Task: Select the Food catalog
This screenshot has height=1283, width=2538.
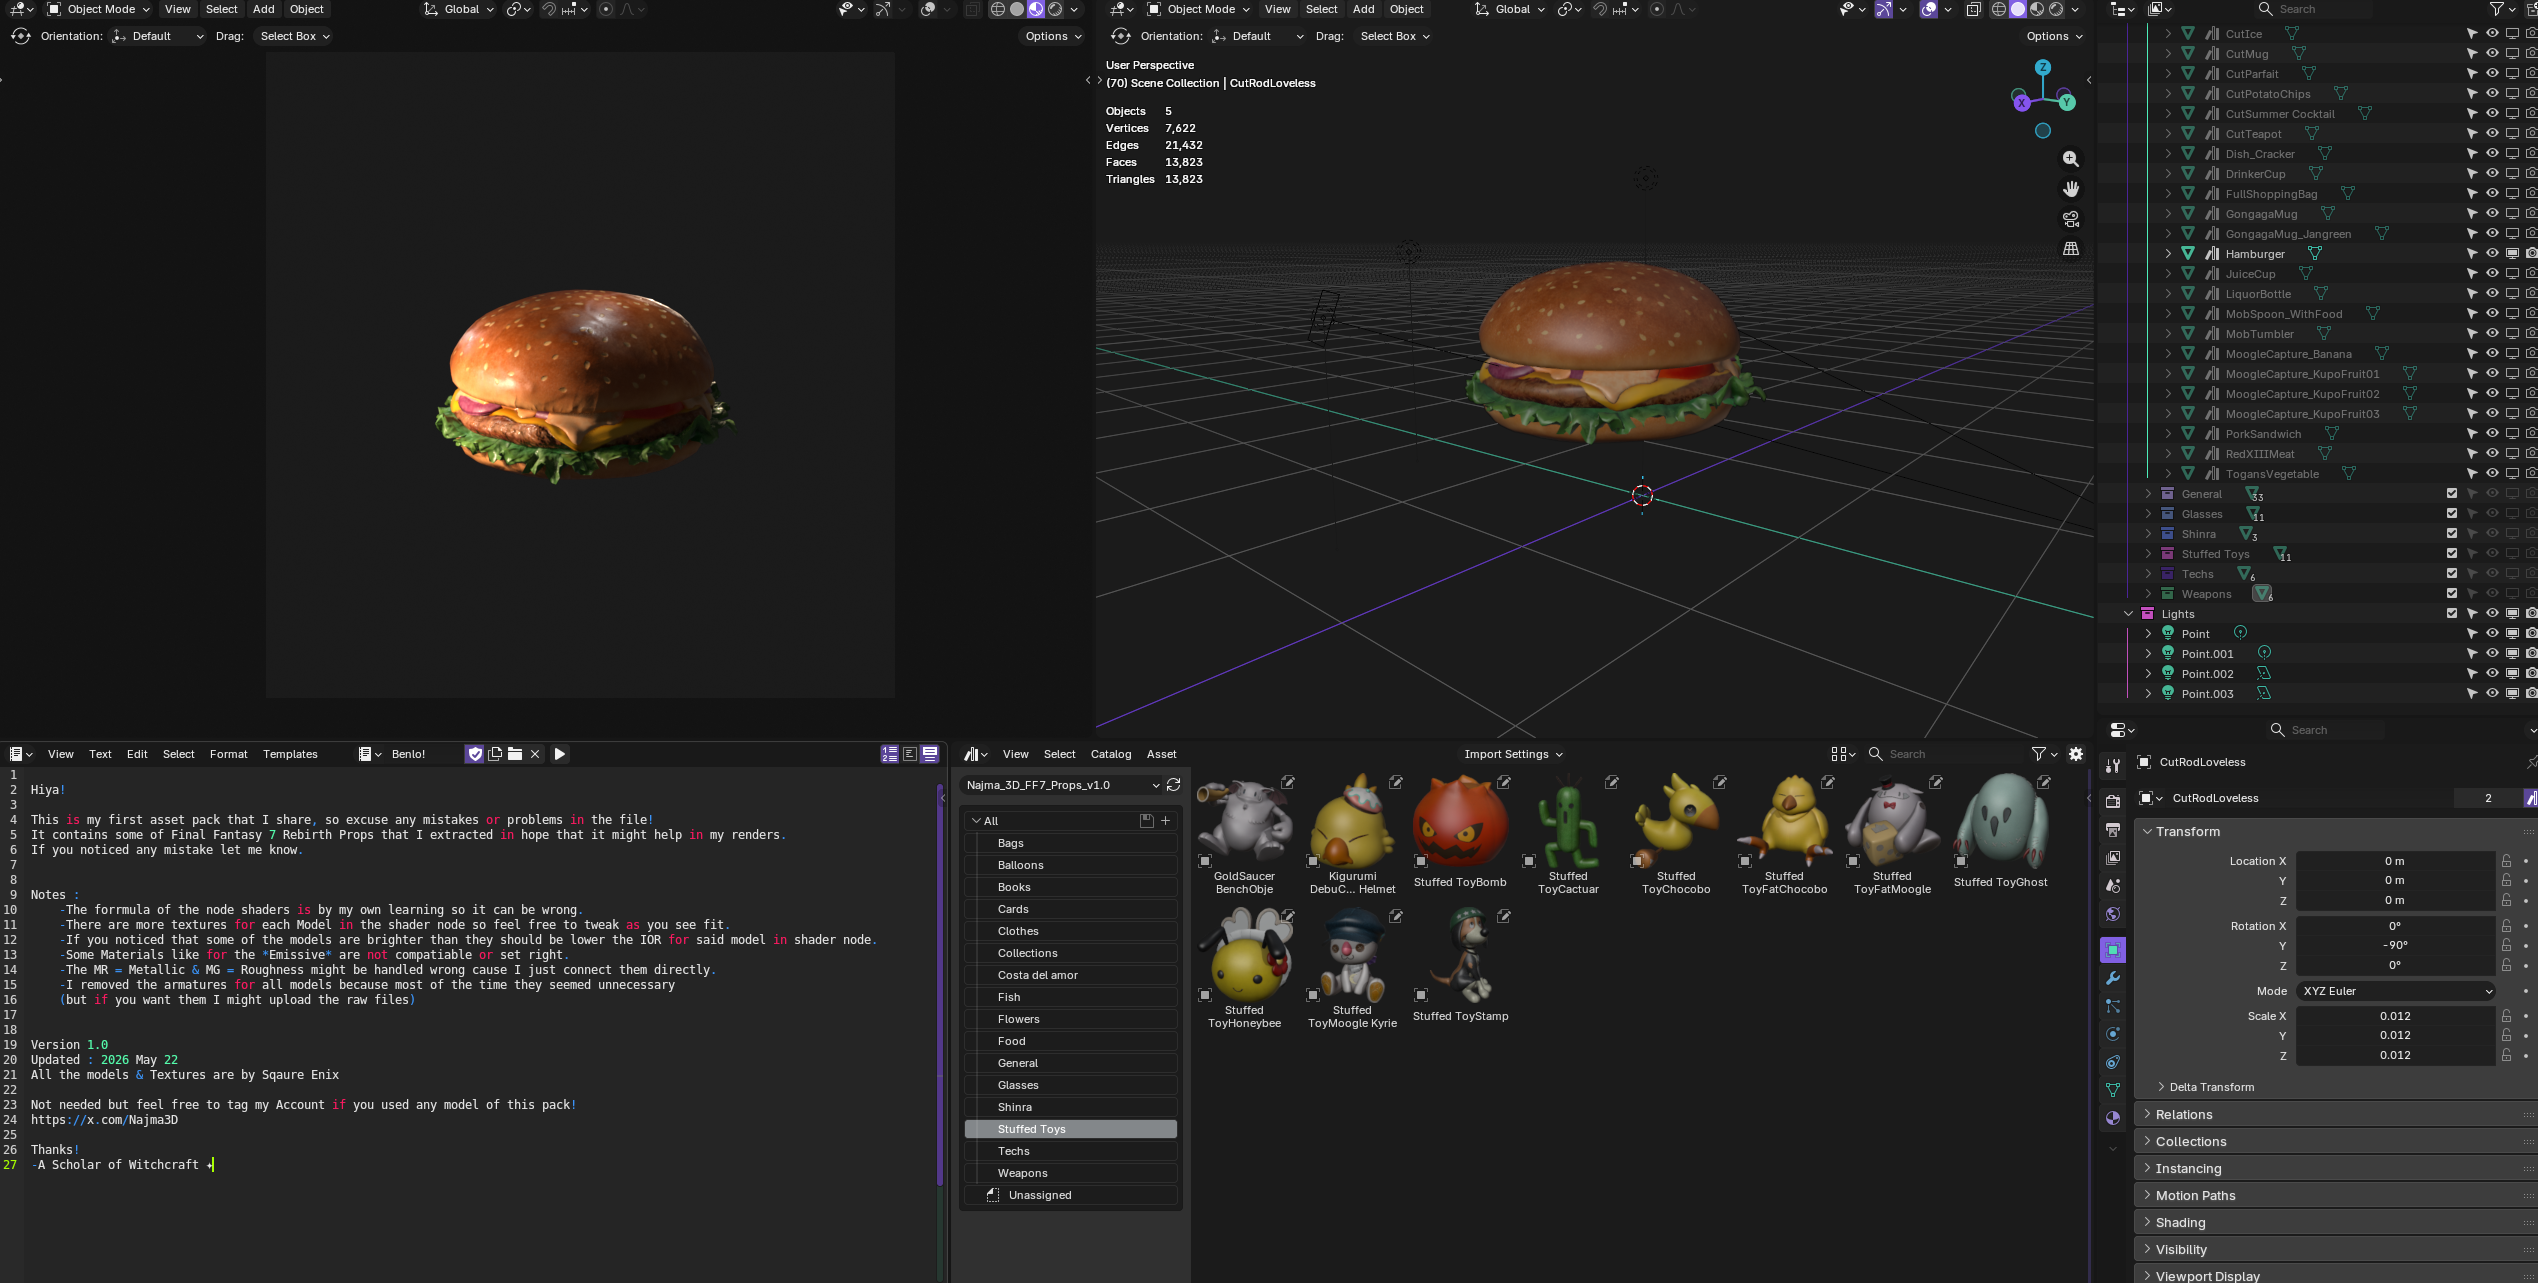Action: pyautogui.click(x=1070, y=1041)
